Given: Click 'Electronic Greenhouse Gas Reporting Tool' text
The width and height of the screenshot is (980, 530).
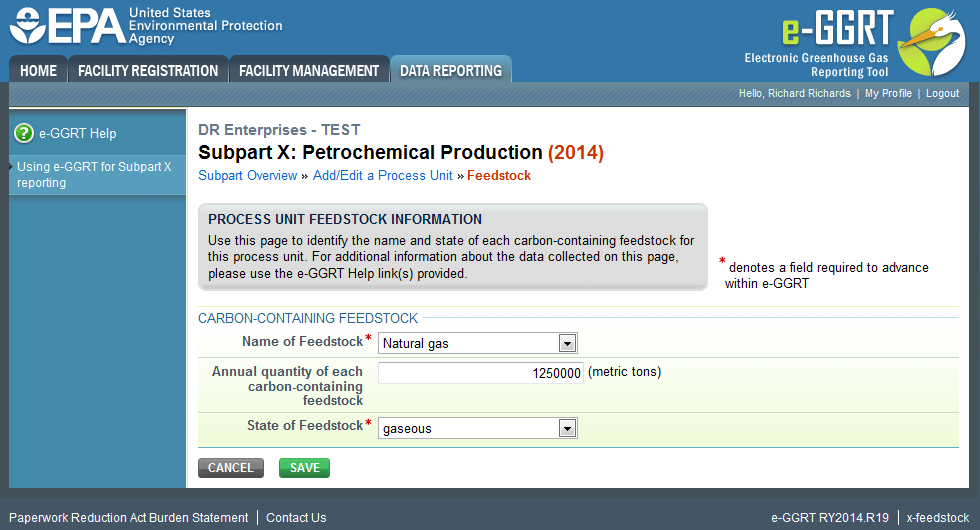Looking at the screenshot, I should (x=816, y=65).
